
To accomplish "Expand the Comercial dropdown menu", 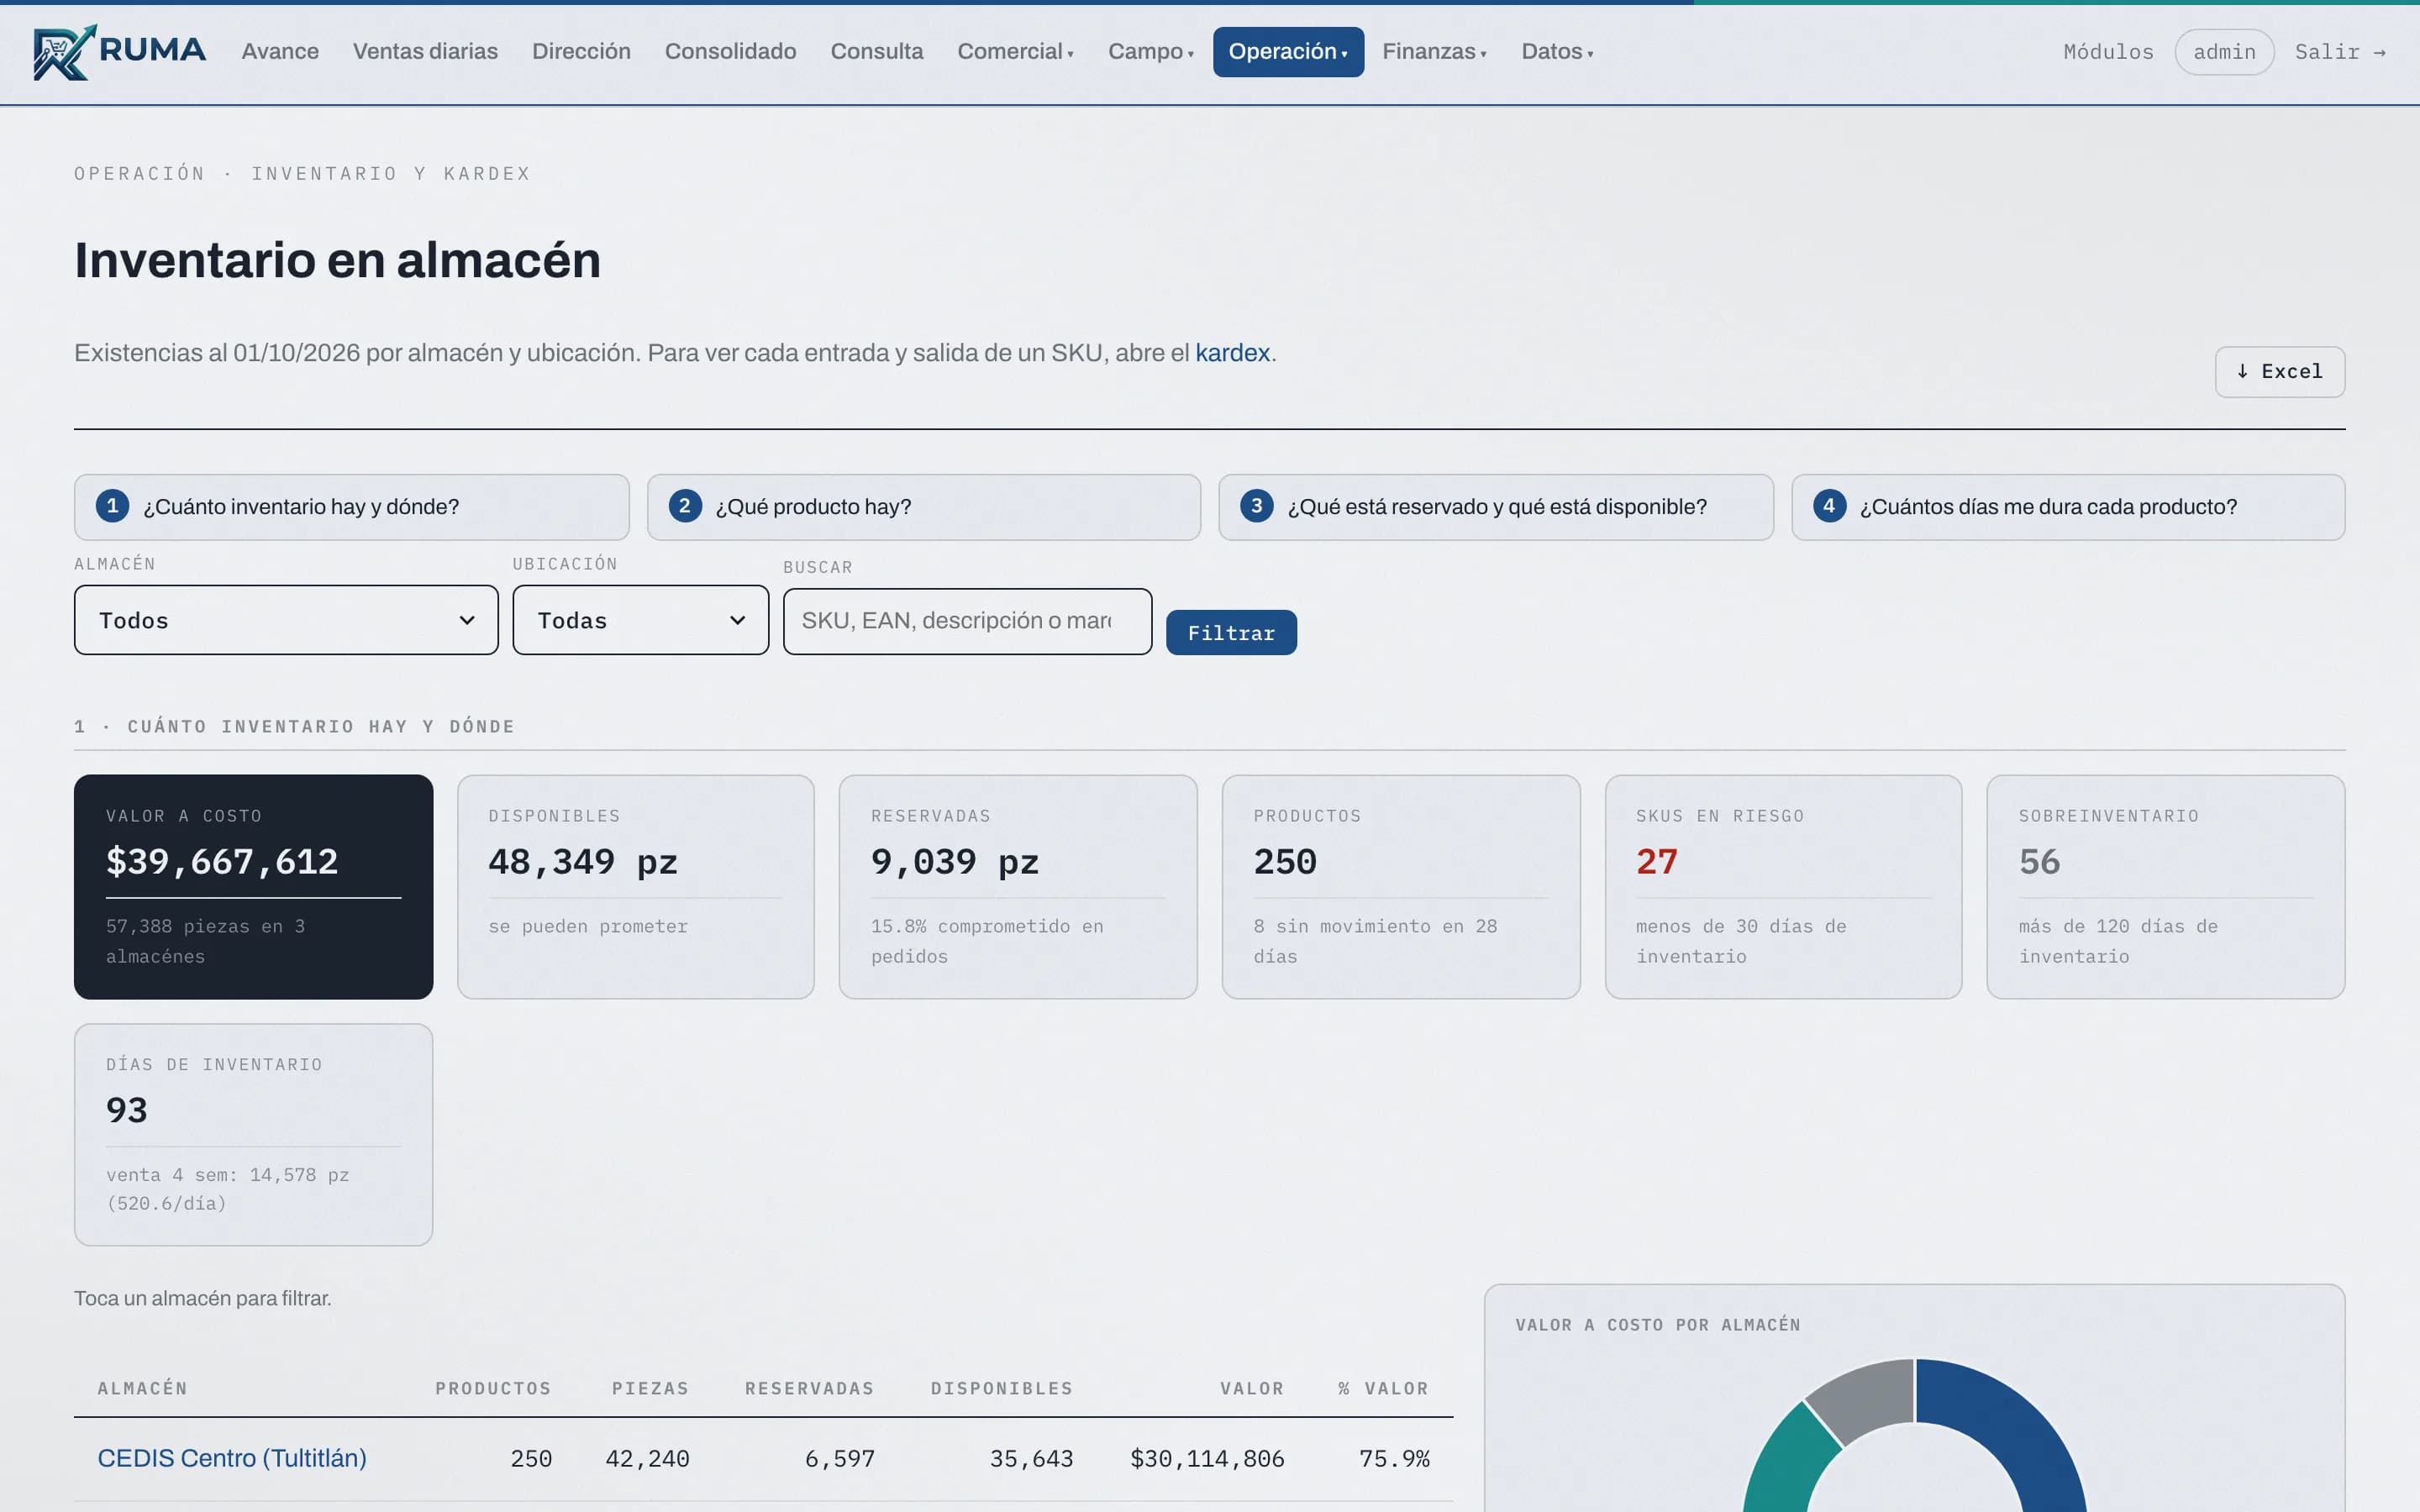I will coord(1015,52).
